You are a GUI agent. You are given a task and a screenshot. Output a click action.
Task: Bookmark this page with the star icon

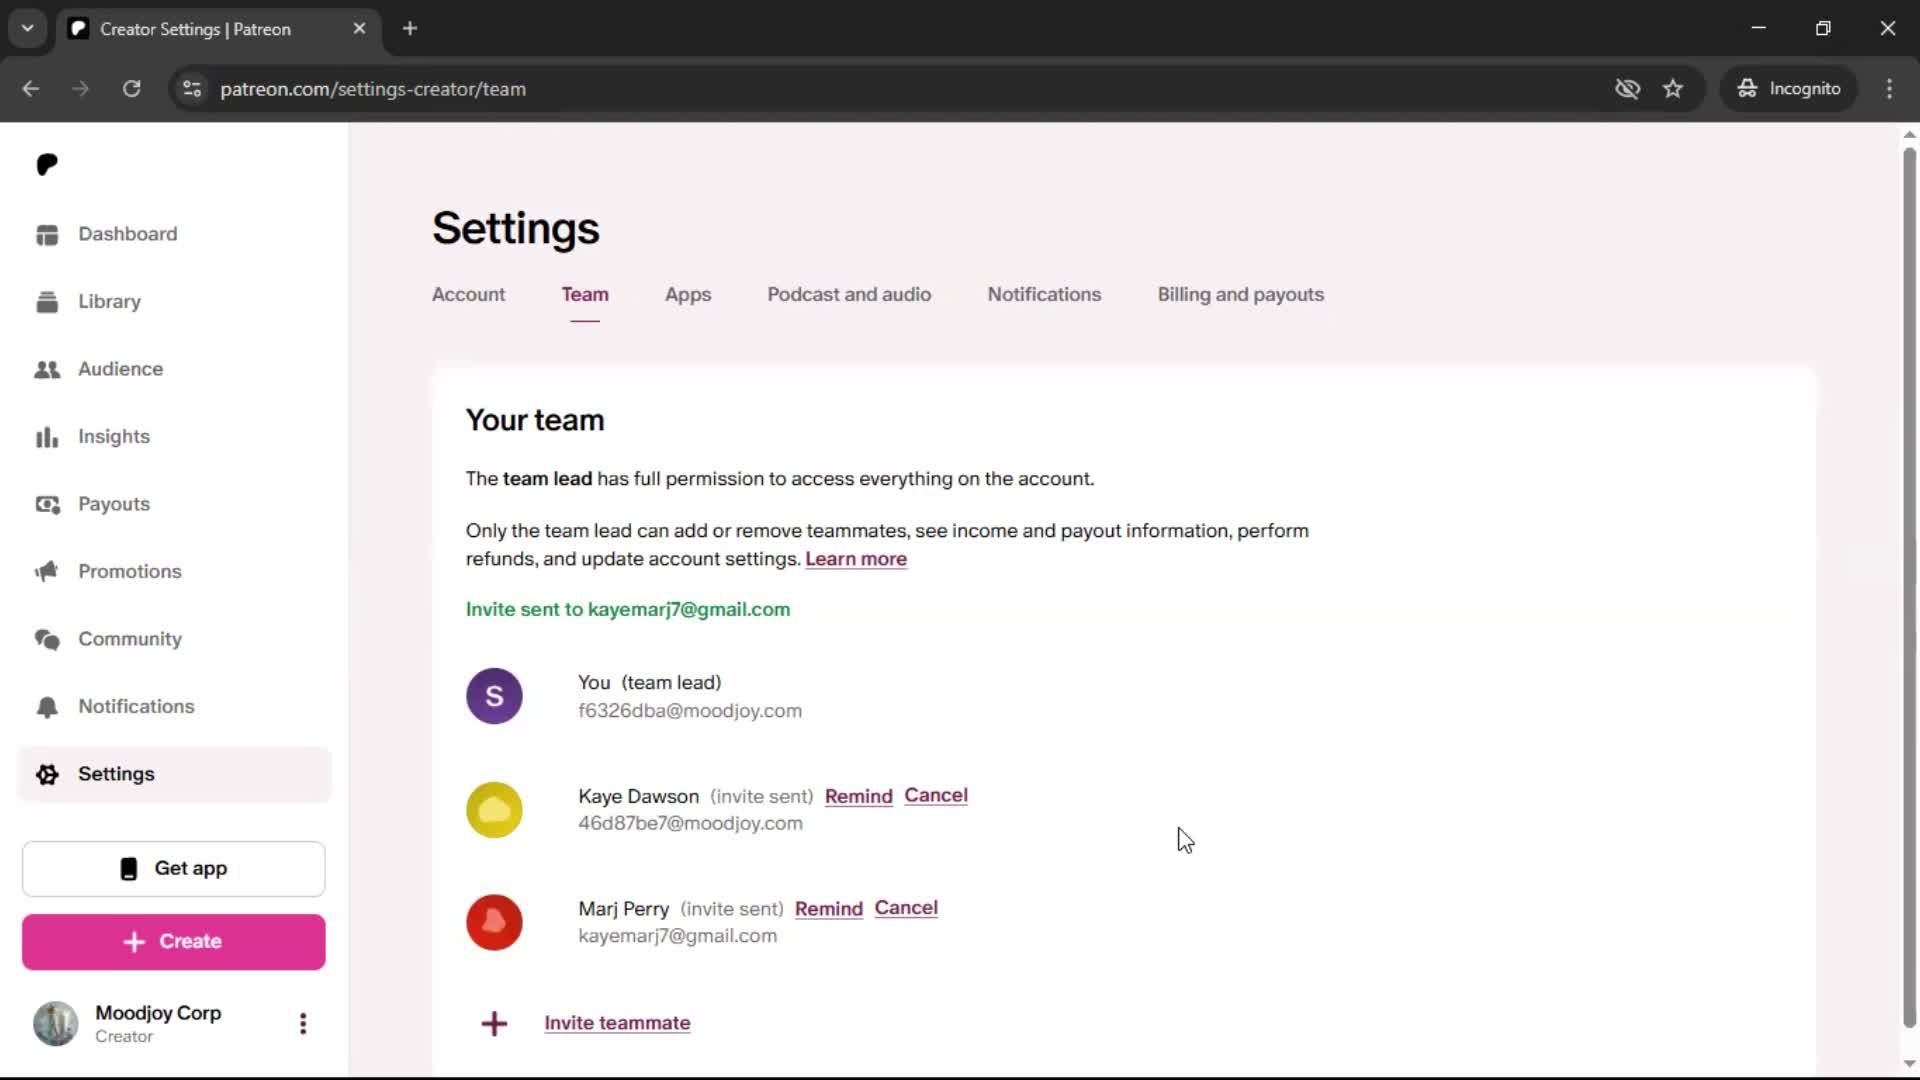(x=1673, y=89)
